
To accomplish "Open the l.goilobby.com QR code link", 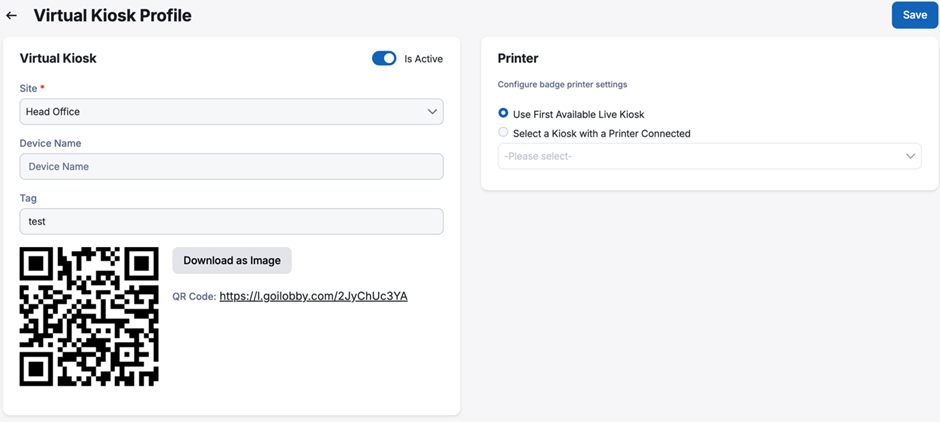I will 314,296.
